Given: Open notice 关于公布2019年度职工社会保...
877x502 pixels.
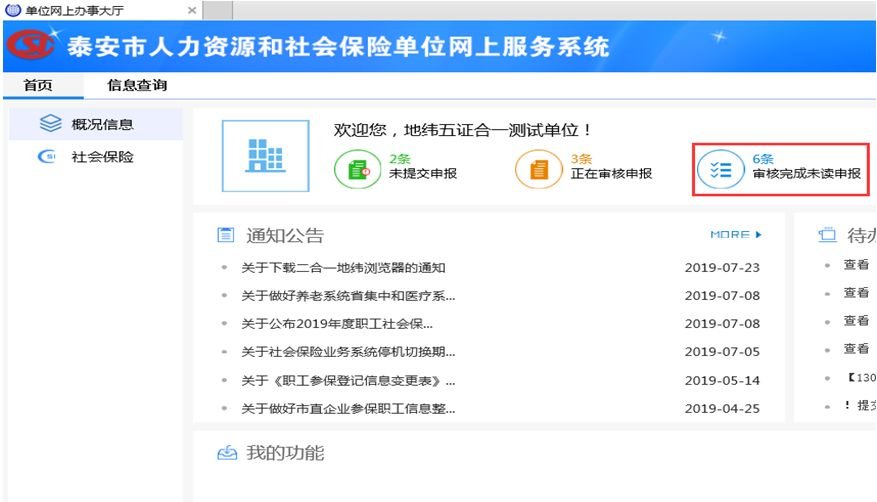Looking at the screenshot, I should click(x=337, y=324).
